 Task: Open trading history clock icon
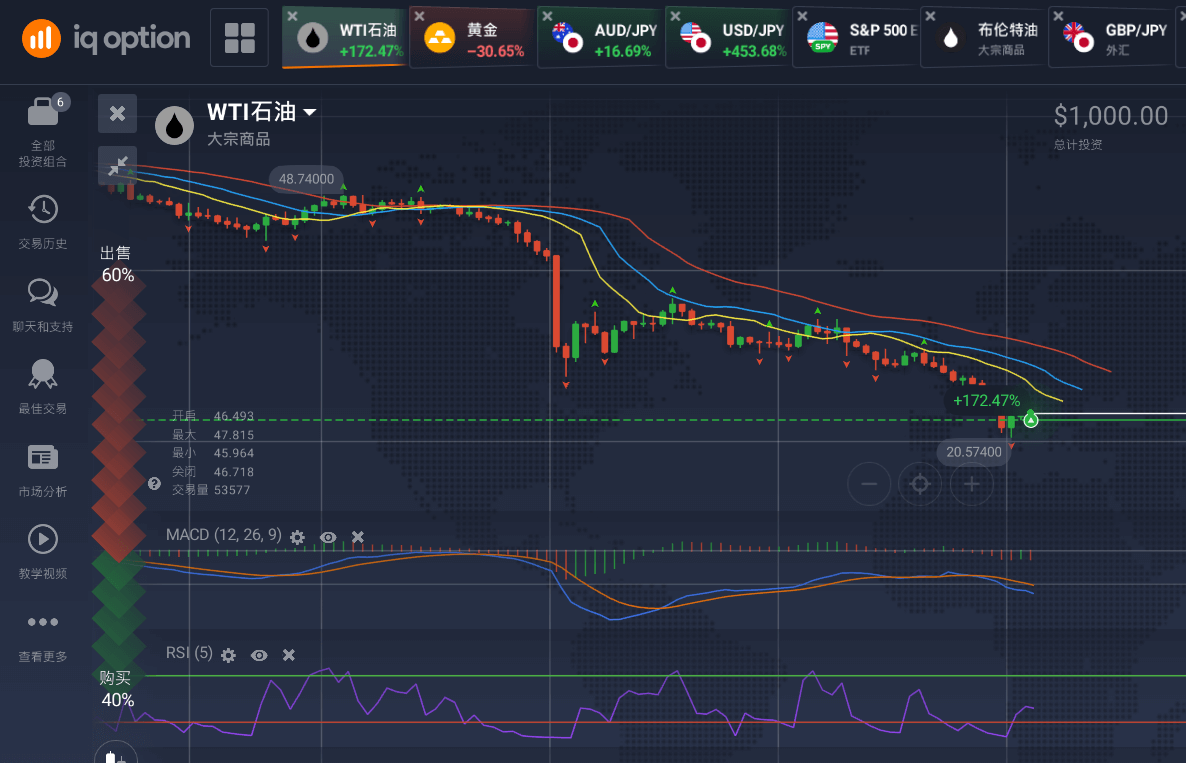point(43,209)
